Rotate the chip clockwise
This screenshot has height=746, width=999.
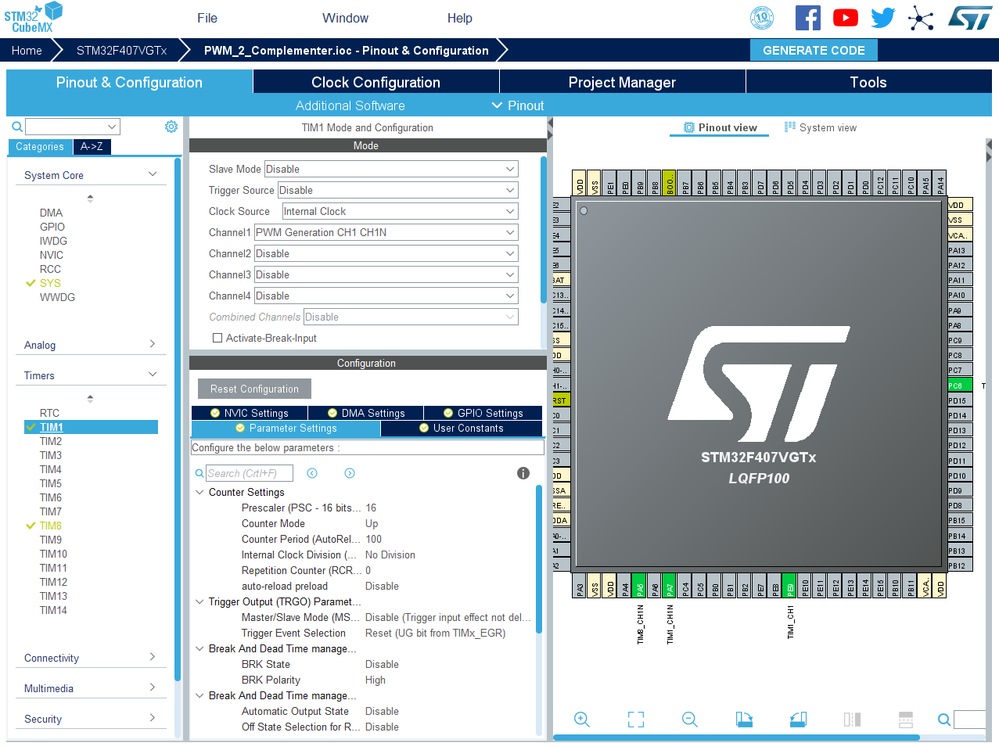click(744, 719)
